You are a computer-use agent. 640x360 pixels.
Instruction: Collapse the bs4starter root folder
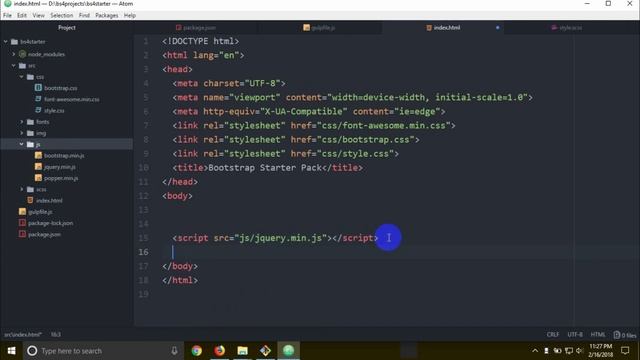pyautogui.click(x=6, y=42)
